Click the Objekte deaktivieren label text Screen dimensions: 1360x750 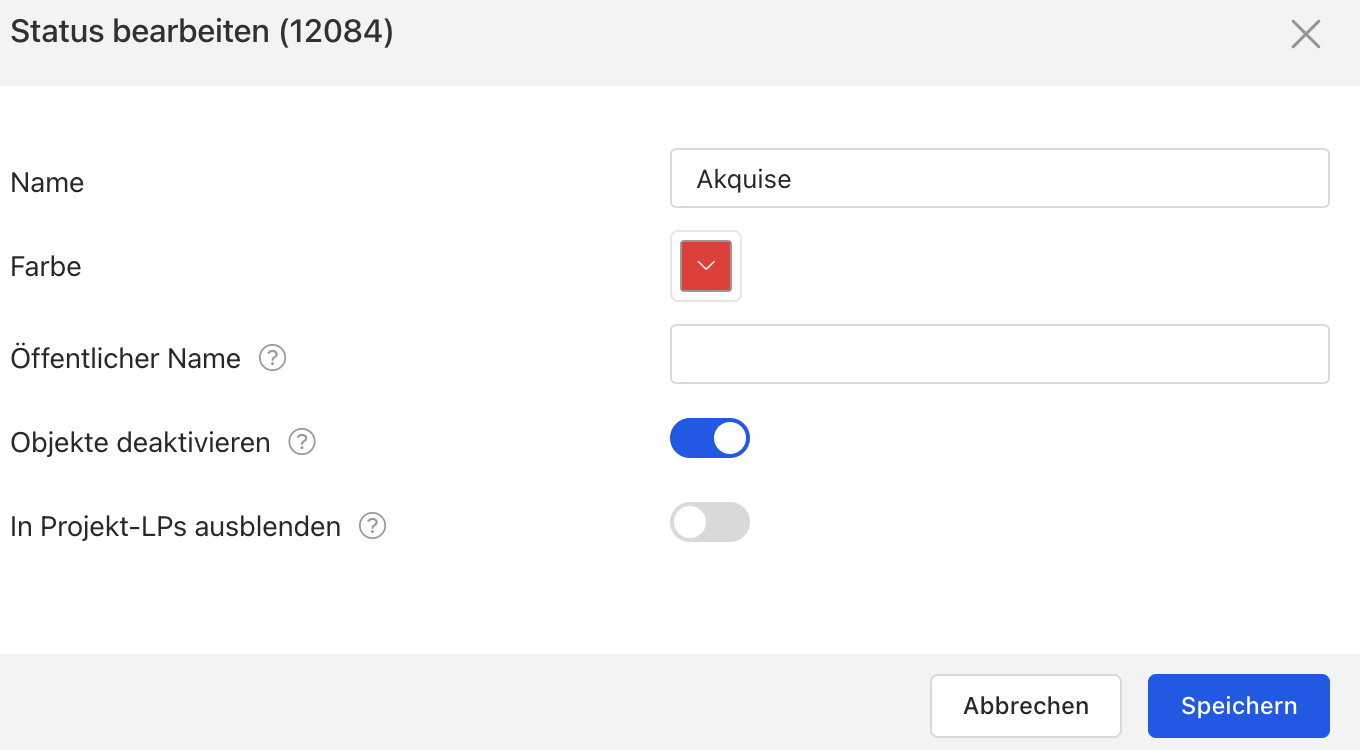click(x=140, y=442)
